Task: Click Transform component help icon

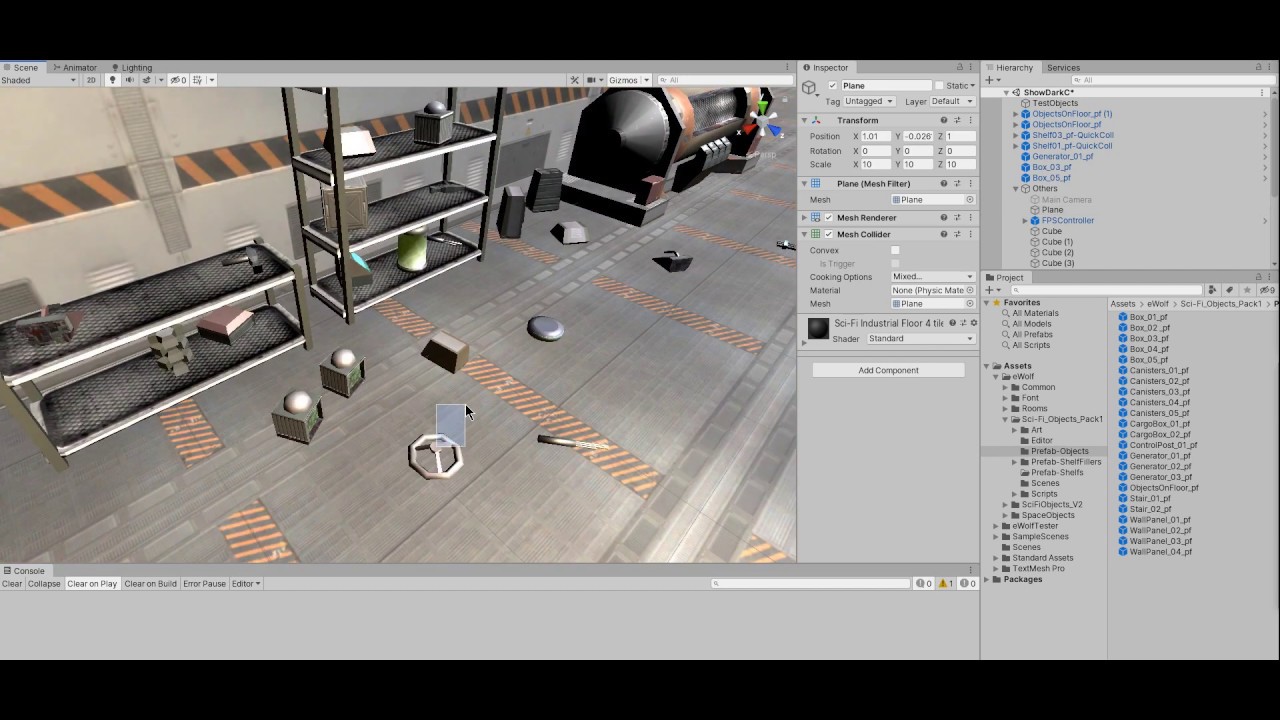Action: (943, 120)
